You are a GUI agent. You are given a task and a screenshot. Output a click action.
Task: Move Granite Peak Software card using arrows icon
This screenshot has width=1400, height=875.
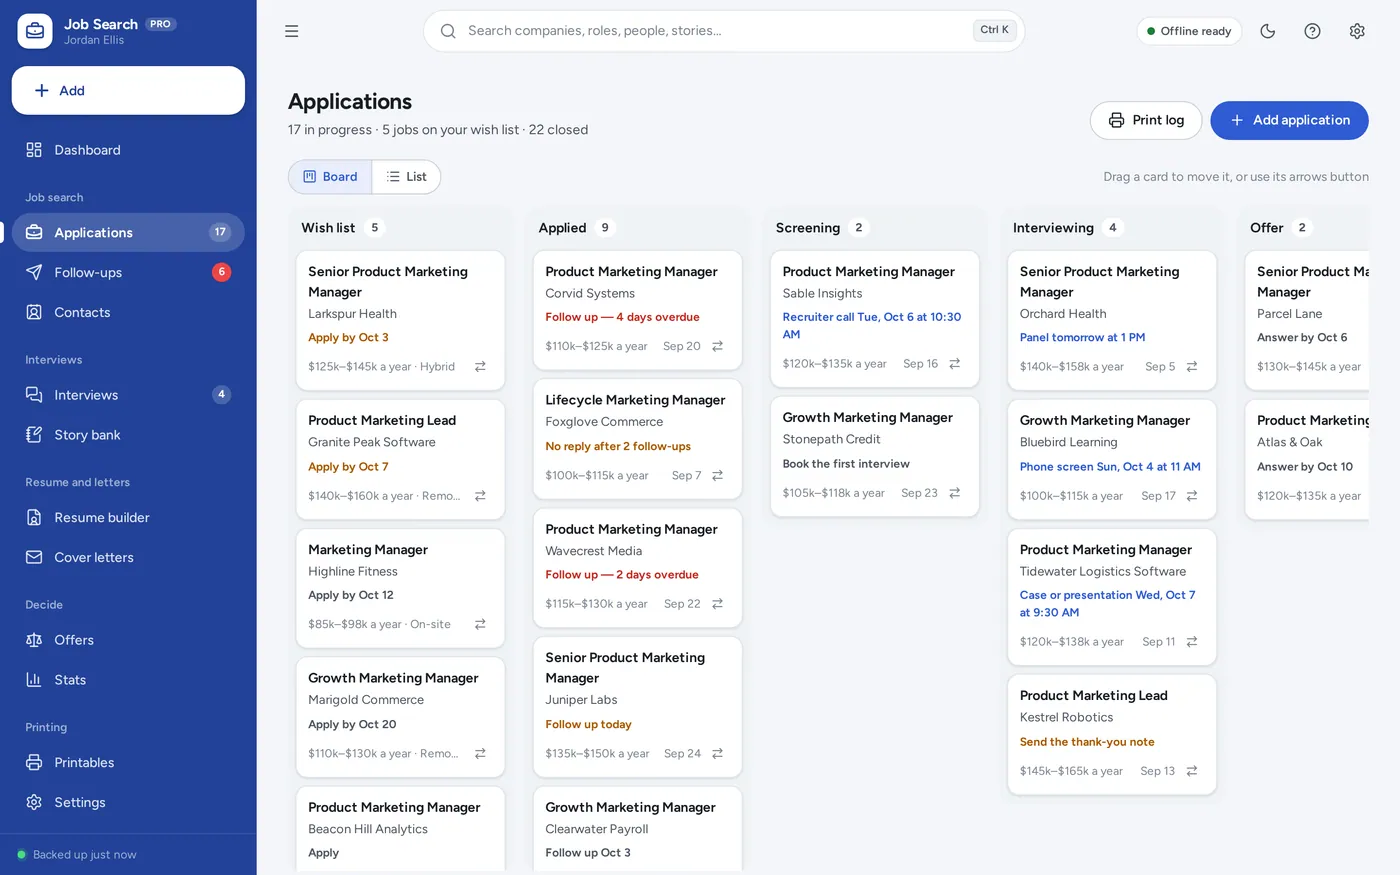coord(480,496)
